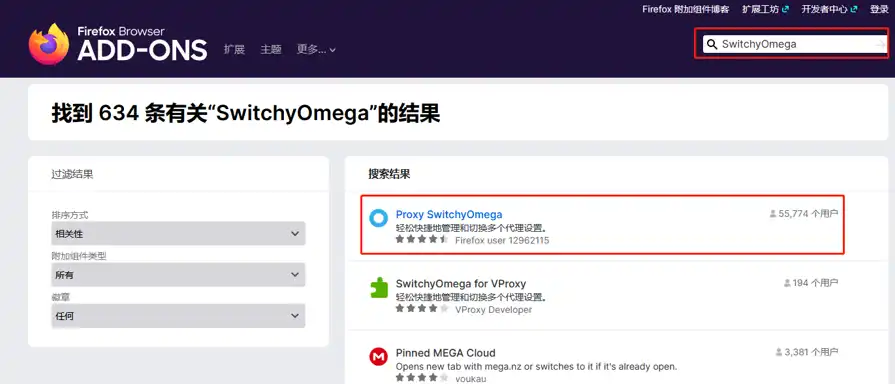Image resolution: width=895 pixels, height=384 pixels.
Task: Click user icon beside 3,381 个用户
Action: [779, 353]
